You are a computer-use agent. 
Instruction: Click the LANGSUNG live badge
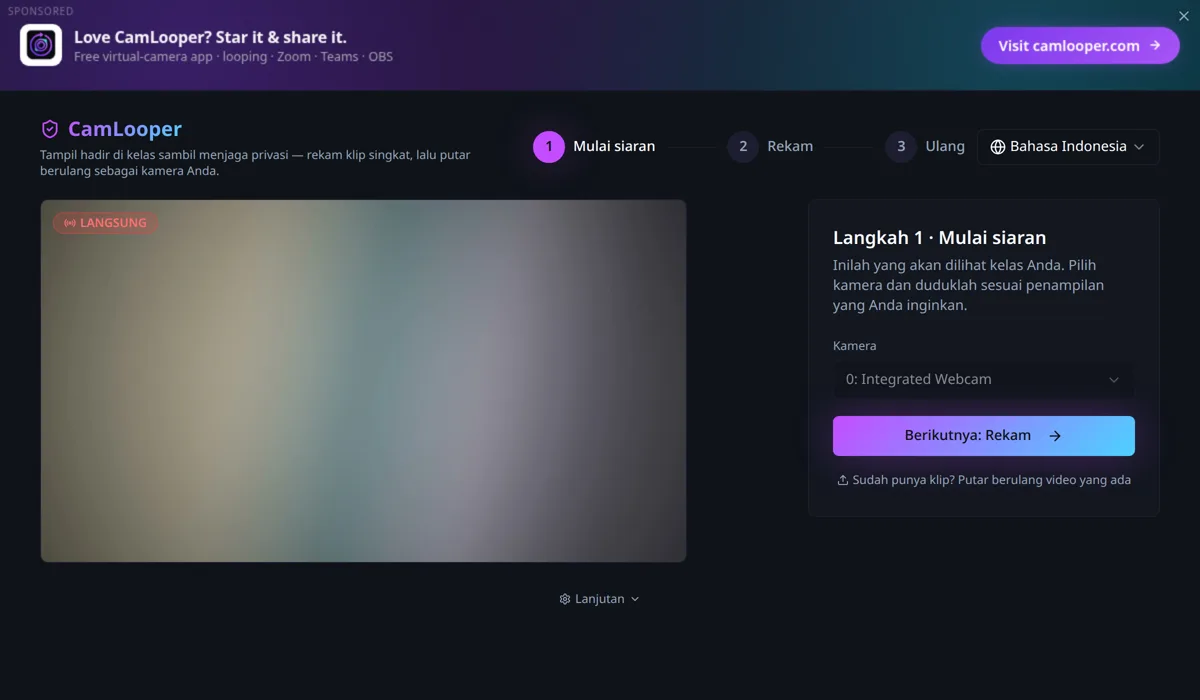point(105,223)
